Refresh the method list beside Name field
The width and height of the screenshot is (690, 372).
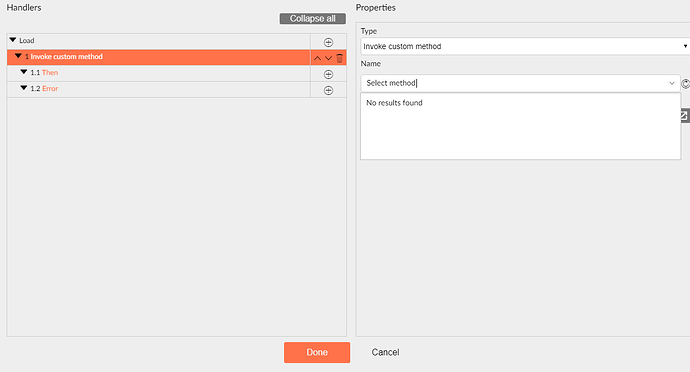(686, 84)
